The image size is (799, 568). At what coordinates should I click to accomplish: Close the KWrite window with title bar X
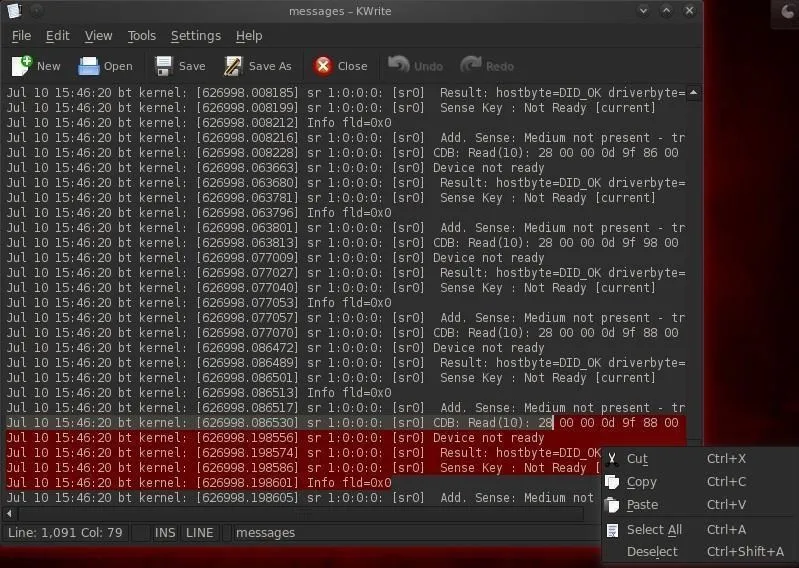pyautogui.click(x=689, y=10)
